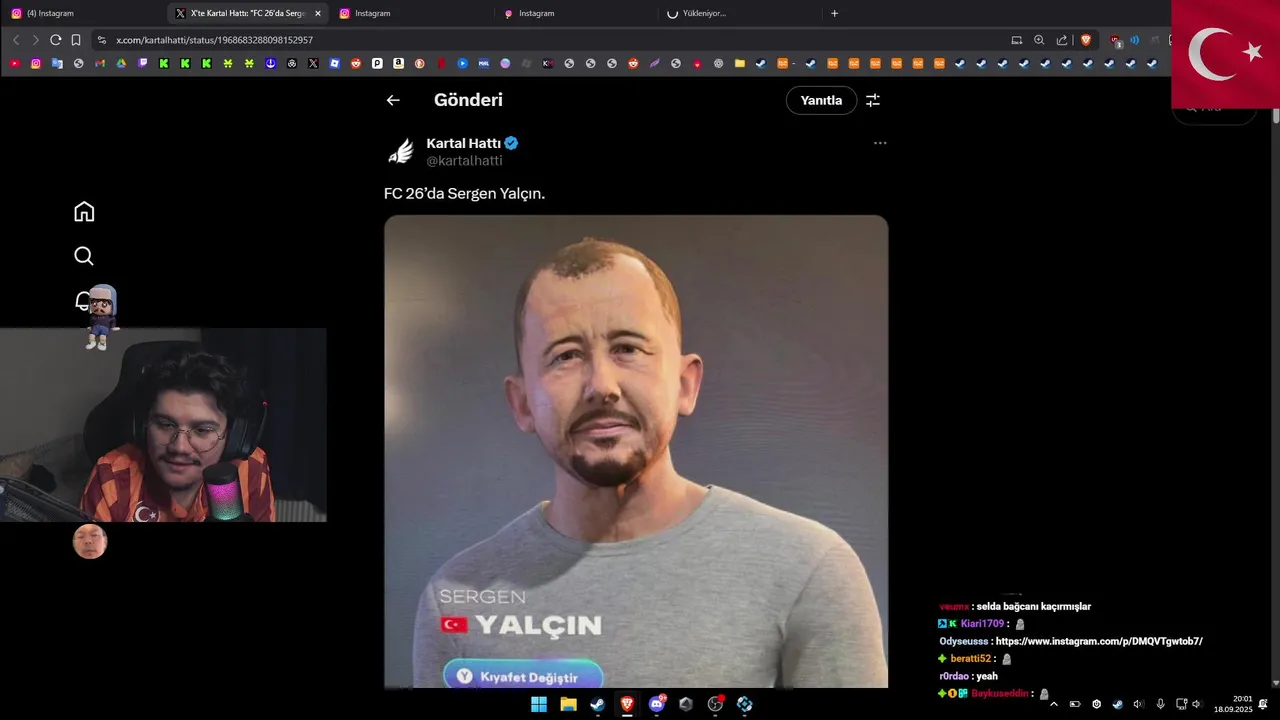
Task: Click the Yanıtla reply button
Action: point(821,100)
